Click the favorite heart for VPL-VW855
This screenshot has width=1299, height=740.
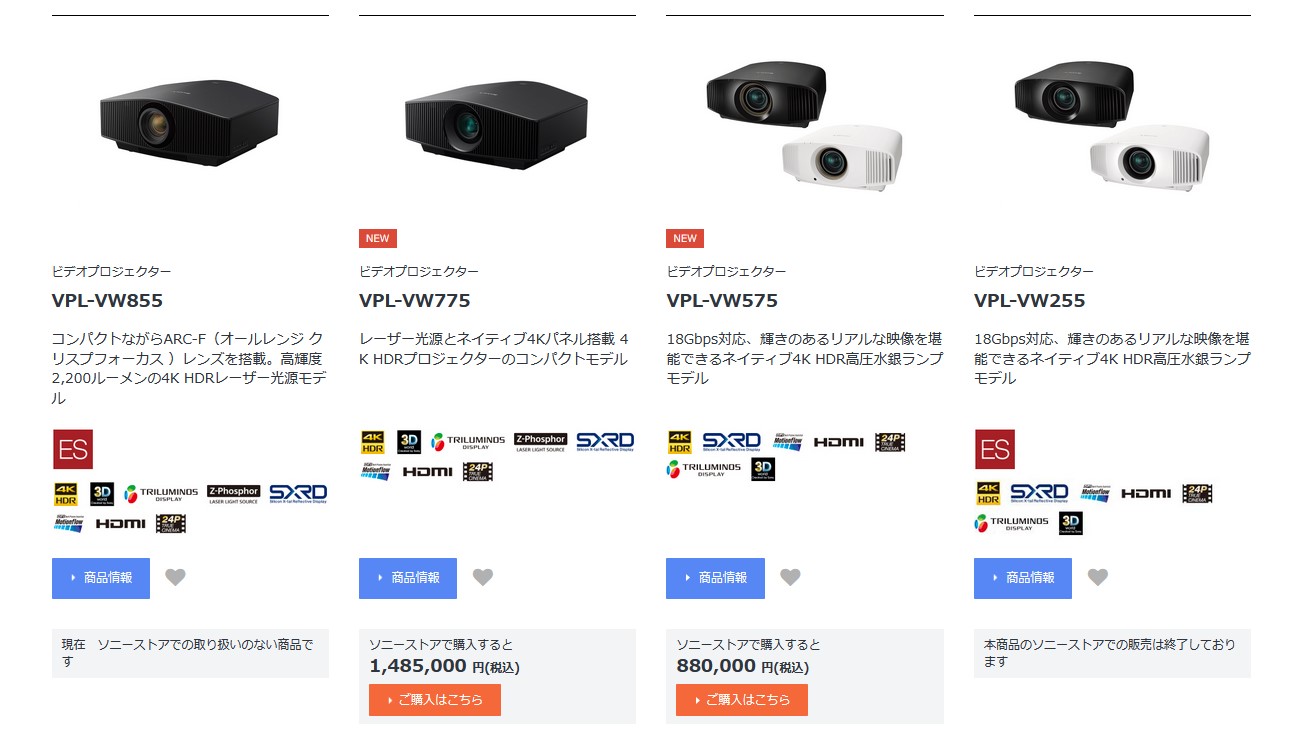pos(175,577)
